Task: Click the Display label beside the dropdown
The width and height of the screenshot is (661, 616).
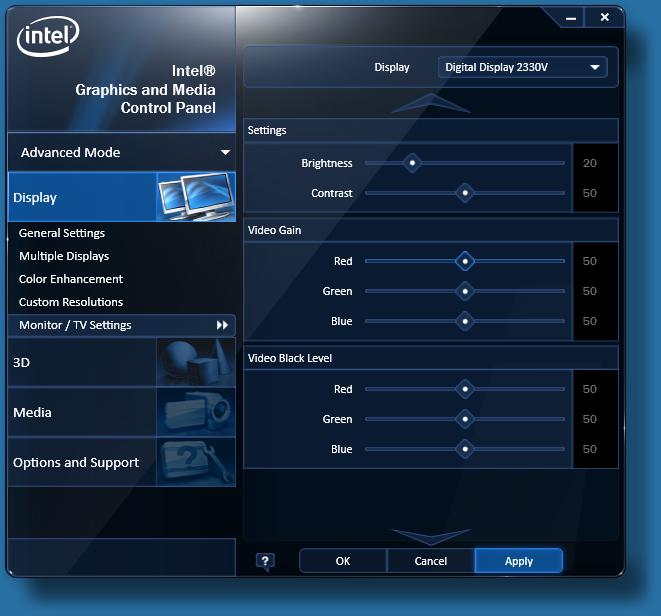Action: pyautogui.click(x=392, y=67)
